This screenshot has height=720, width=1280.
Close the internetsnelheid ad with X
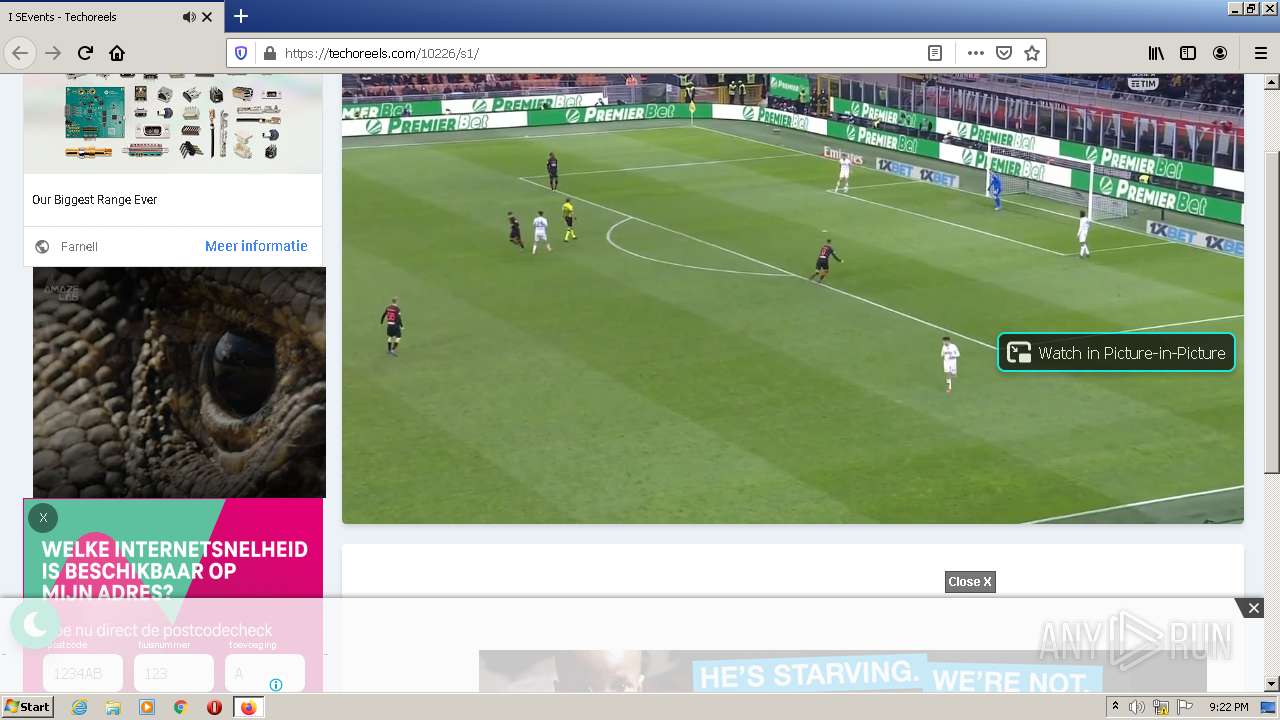43,518
